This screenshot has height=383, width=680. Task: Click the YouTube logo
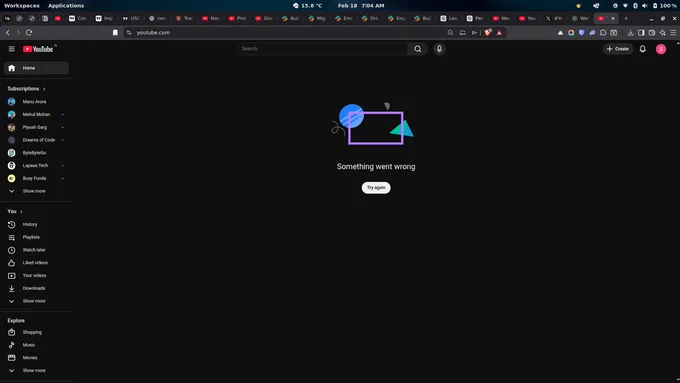tap(38, 49)
